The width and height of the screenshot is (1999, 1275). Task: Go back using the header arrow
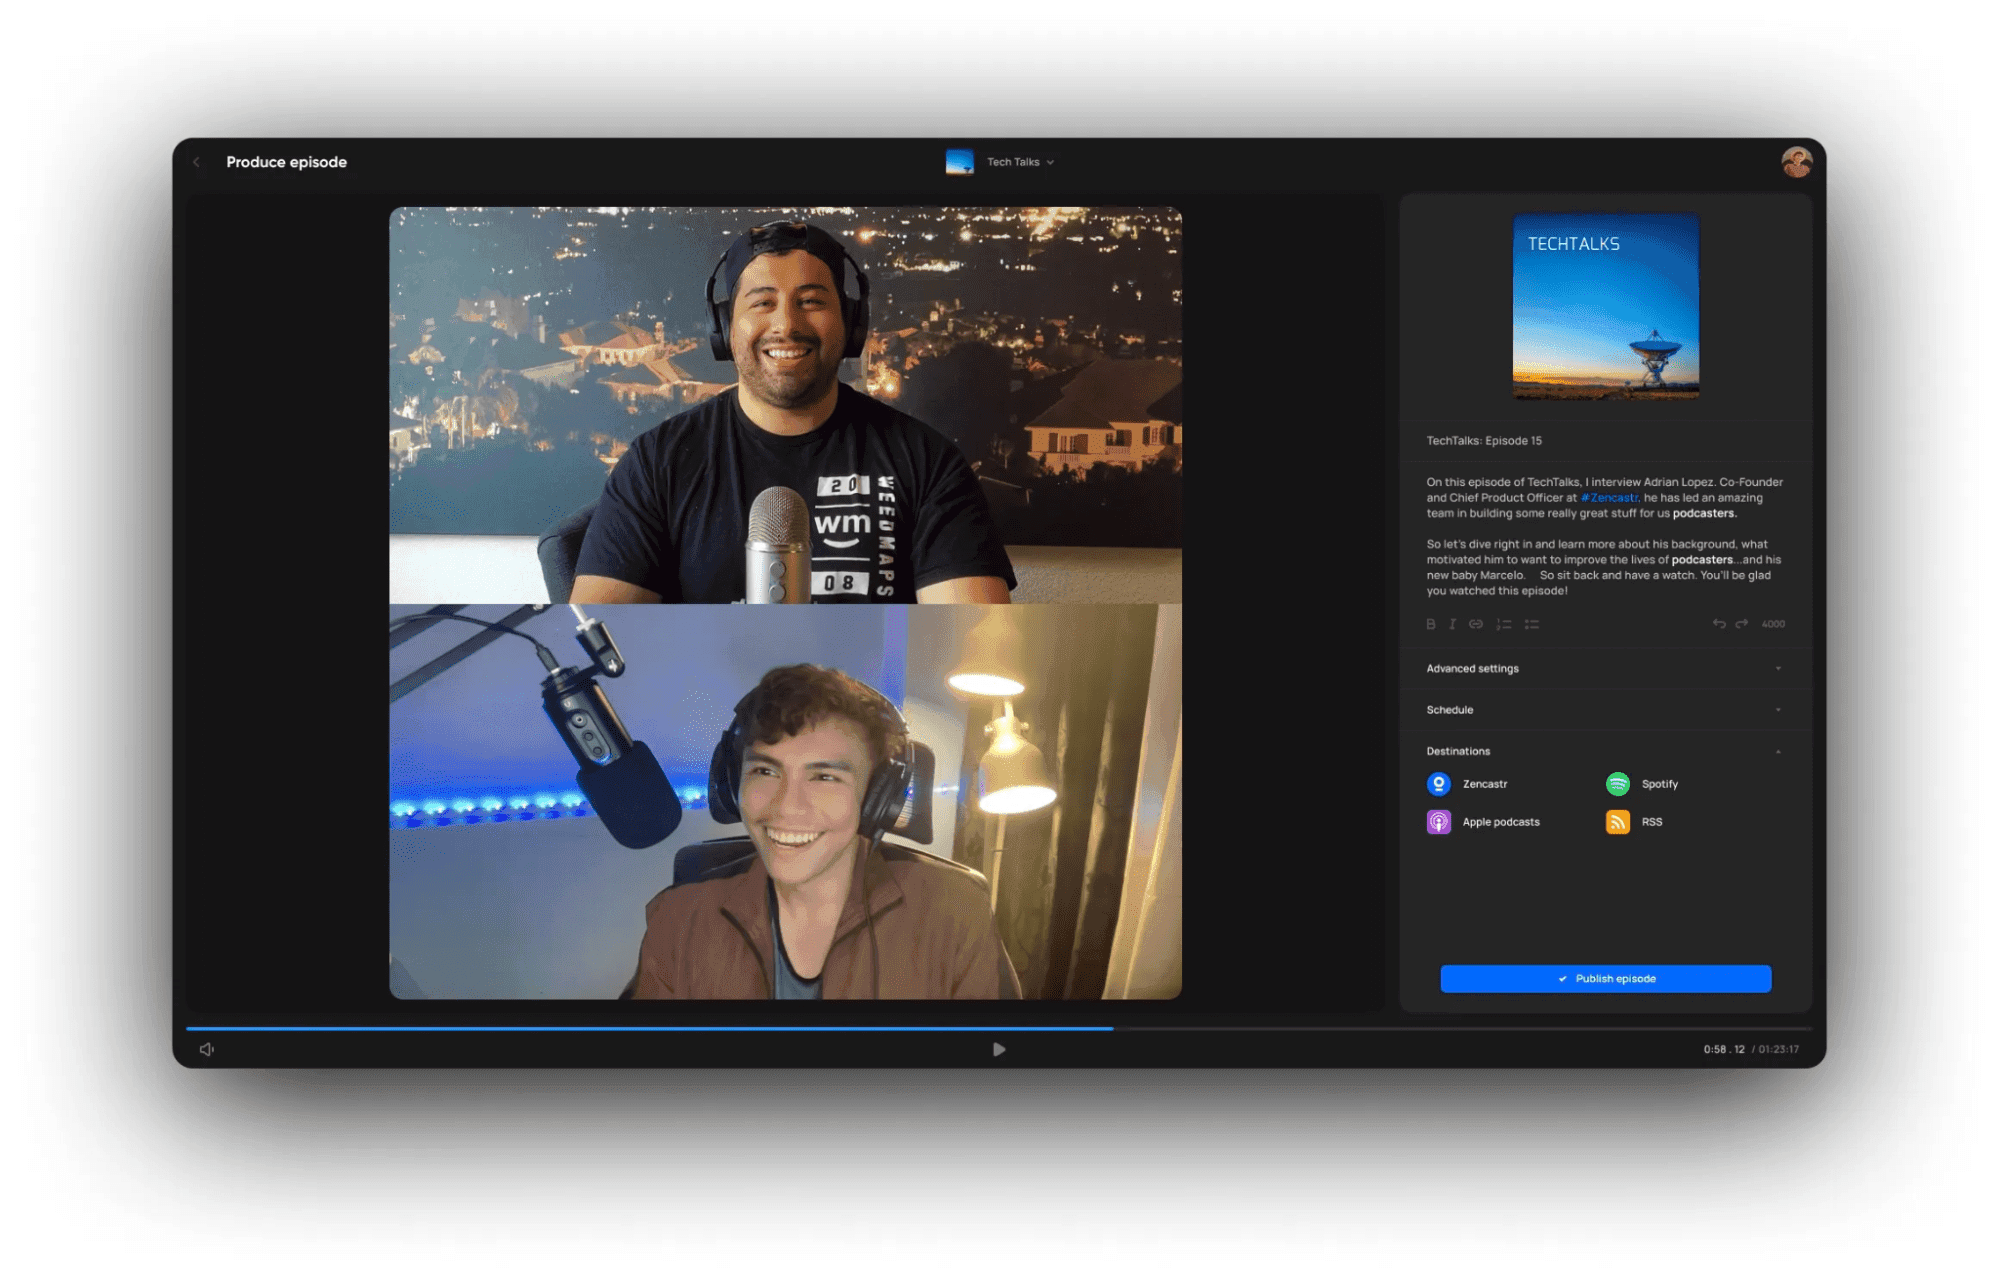(197, 162)
